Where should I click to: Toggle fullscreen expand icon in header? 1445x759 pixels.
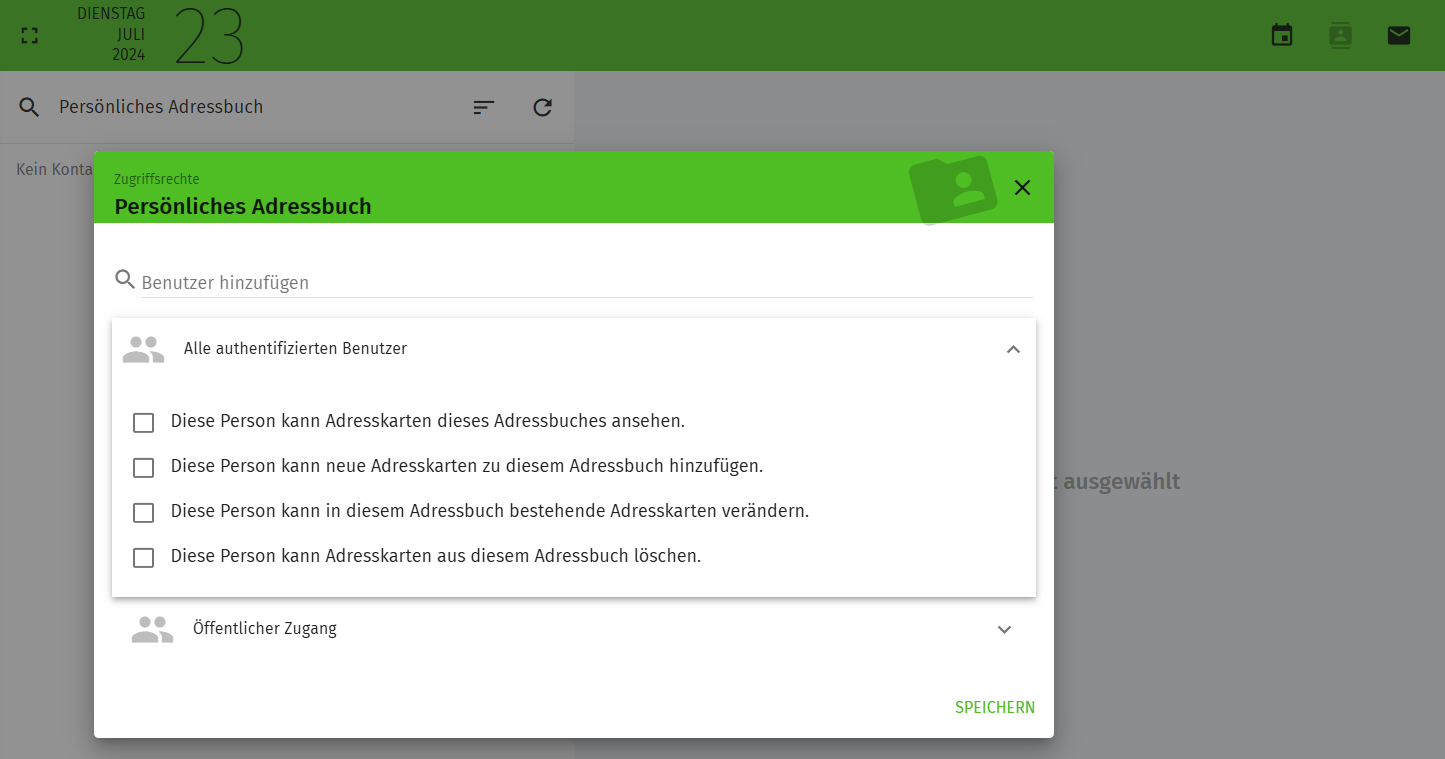point(30,35)
